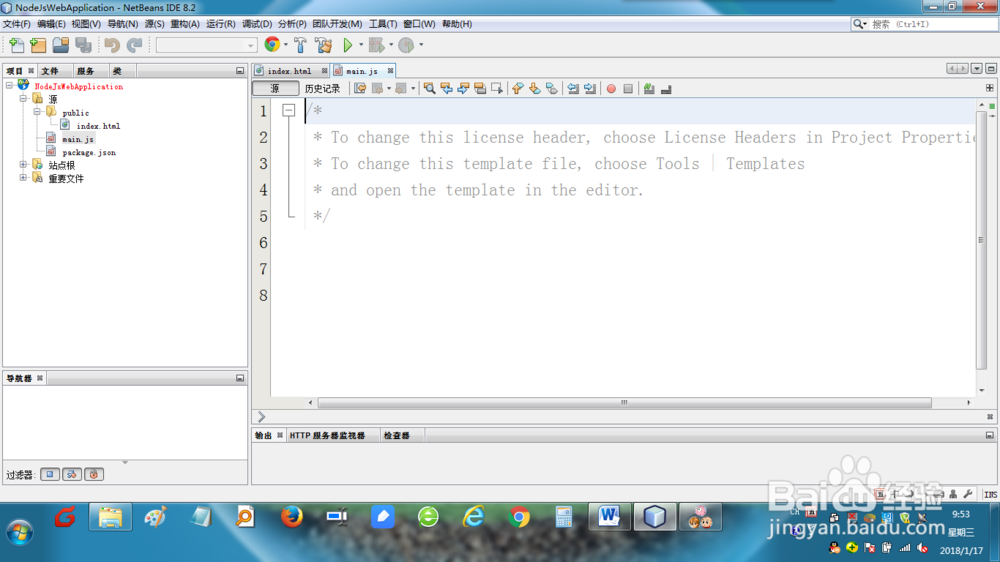This screenshot has height=562, width=1000.
Task: Click the Undo arrow in toolbar
Action: pos(112,45)
